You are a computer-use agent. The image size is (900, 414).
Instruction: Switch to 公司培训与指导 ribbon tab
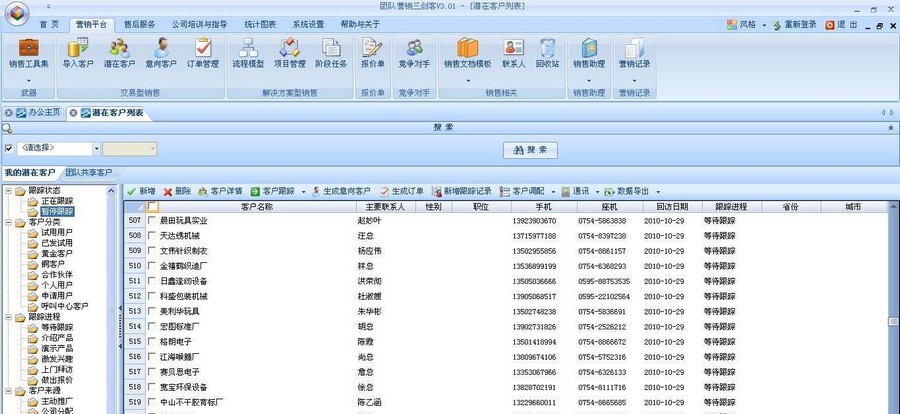coord(199,25)
